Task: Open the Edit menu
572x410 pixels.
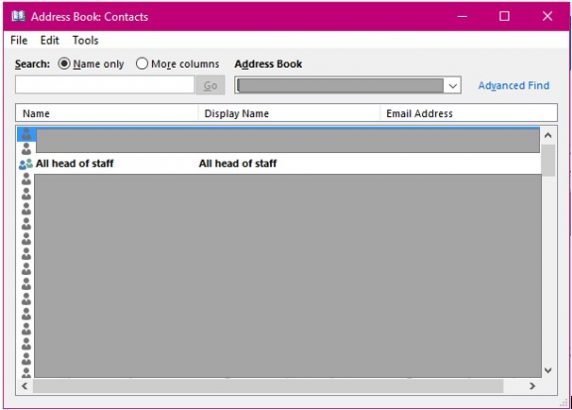Action: click(50, 40)
